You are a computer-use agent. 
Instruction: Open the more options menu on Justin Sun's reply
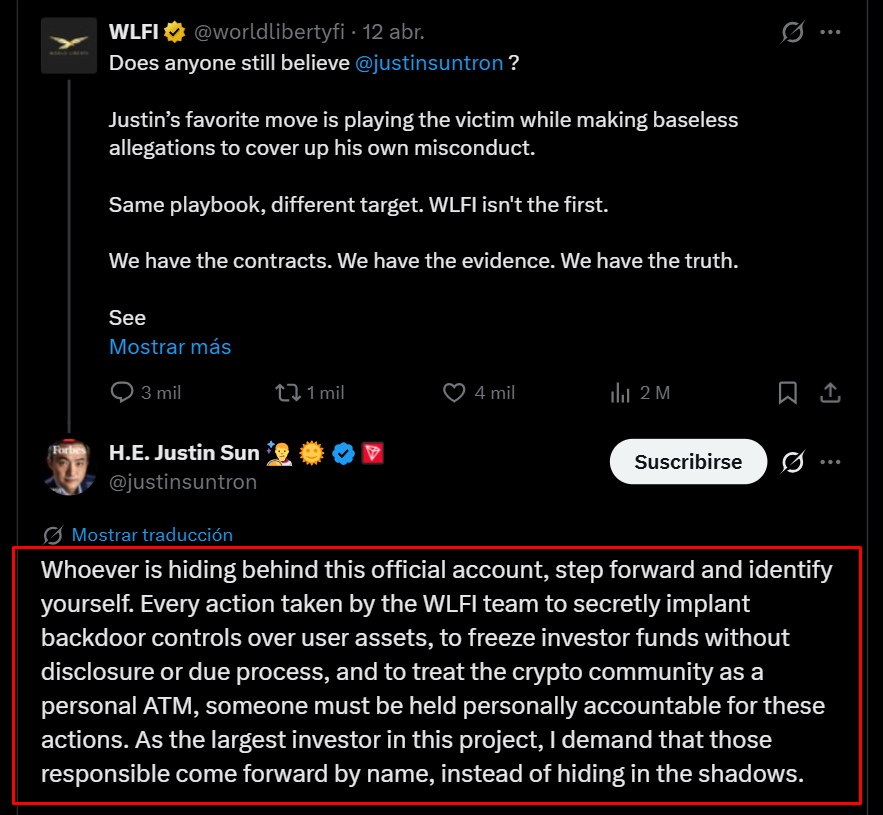point(830,462)
